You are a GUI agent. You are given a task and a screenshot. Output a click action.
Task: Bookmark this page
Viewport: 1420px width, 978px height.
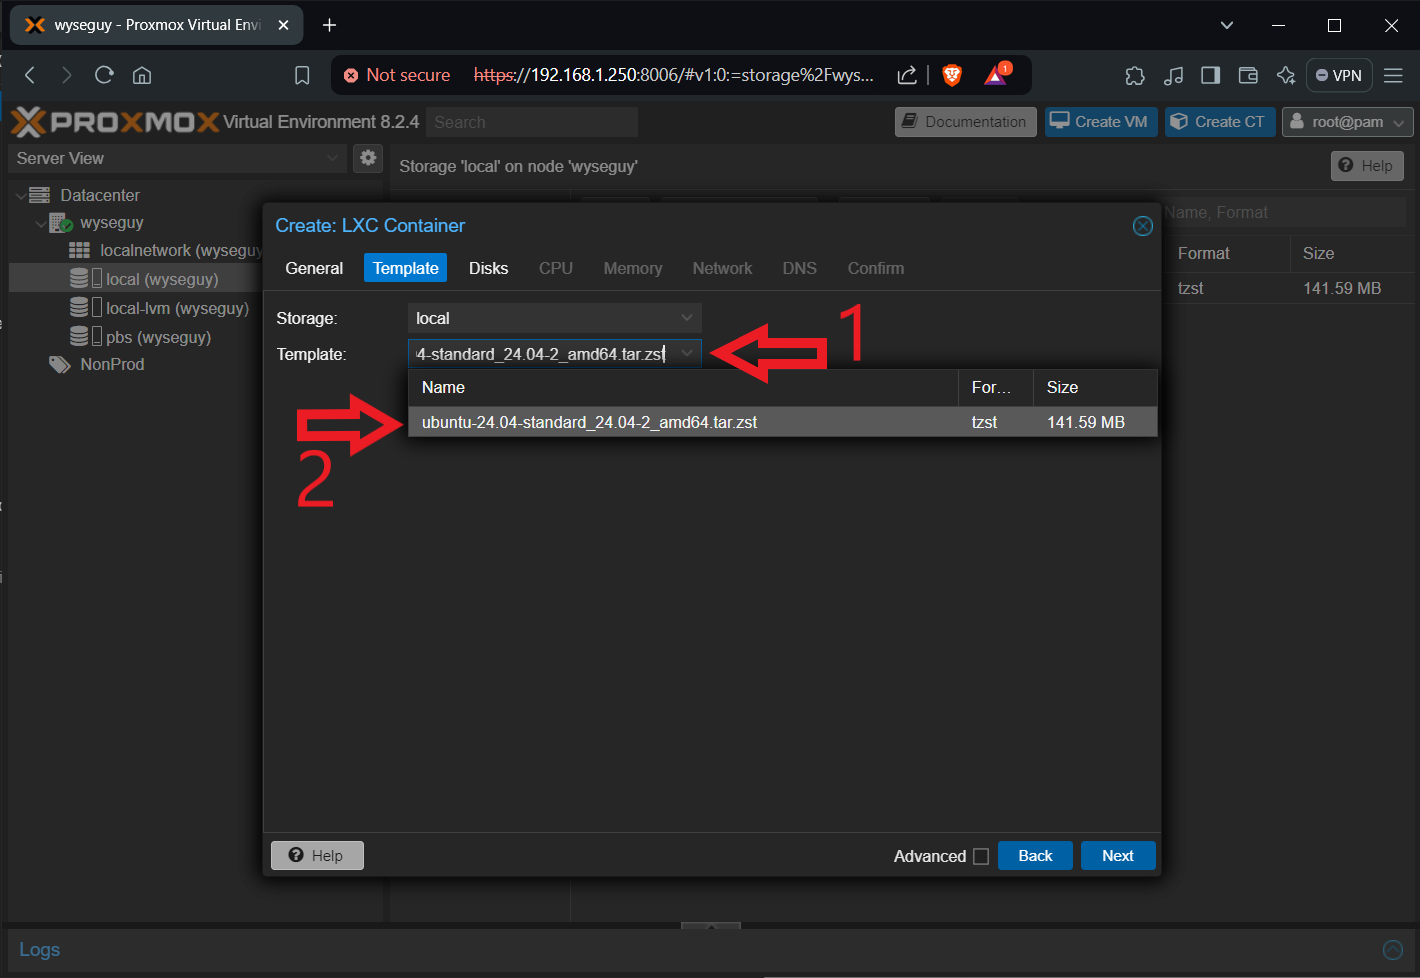[302, 75]
